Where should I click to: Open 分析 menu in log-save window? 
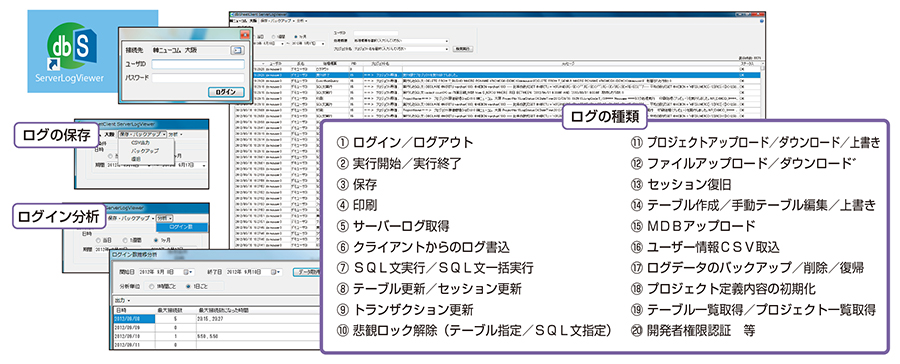click(x=175, y=134)
